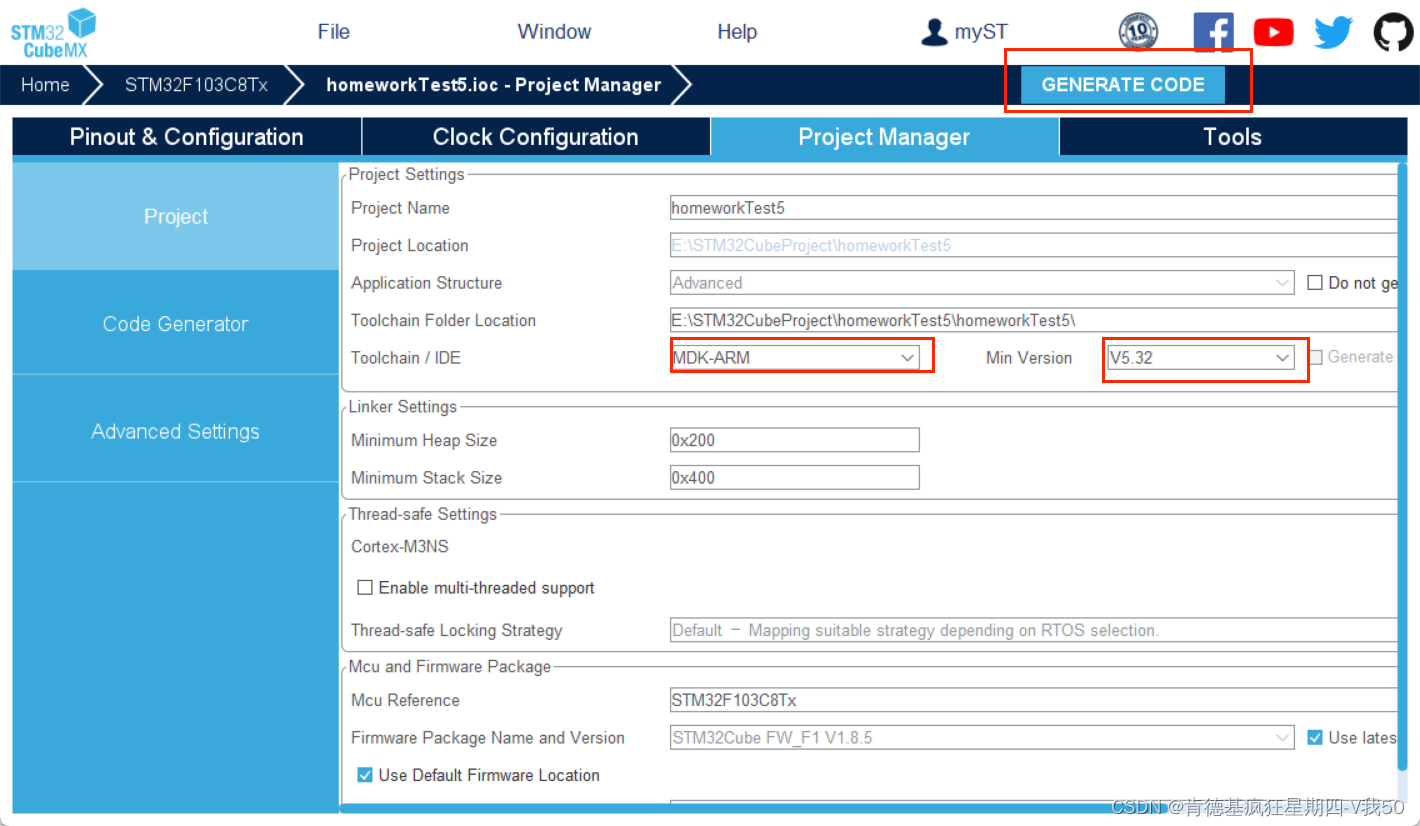This screenshot has width=1420, height=826.
Task: Toggle the Do not generate checkbox
Action: coord(1315,283)
